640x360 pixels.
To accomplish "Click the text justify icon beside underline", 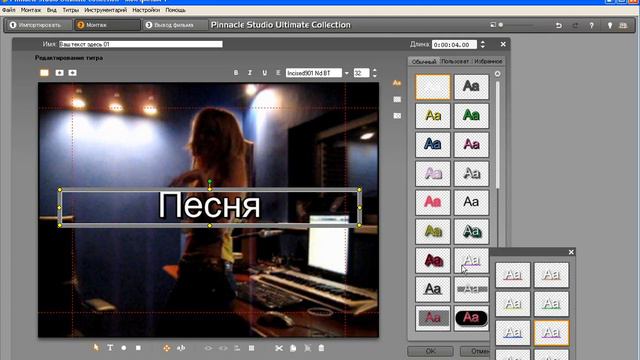I will point(278,73).
